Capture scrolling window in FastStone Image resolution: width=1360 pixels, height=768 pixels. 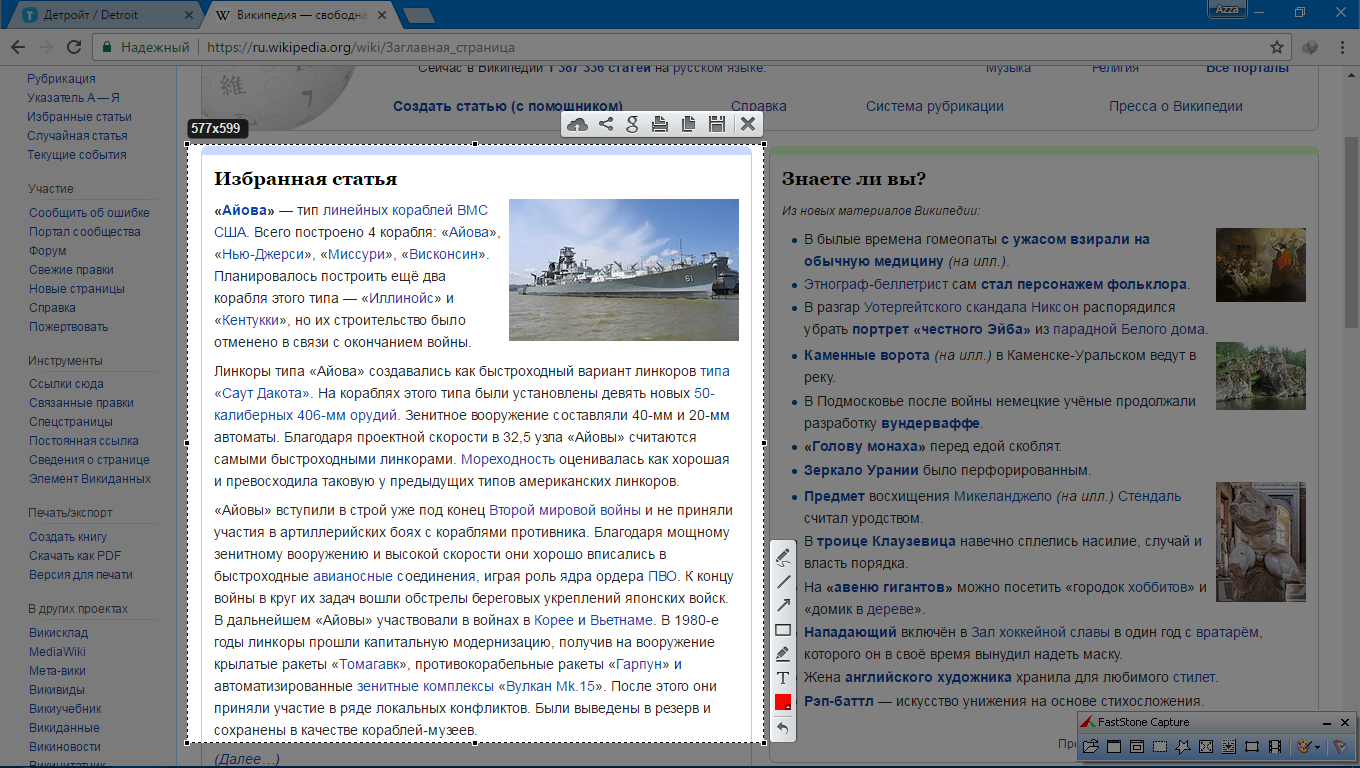coord(1229,746)
